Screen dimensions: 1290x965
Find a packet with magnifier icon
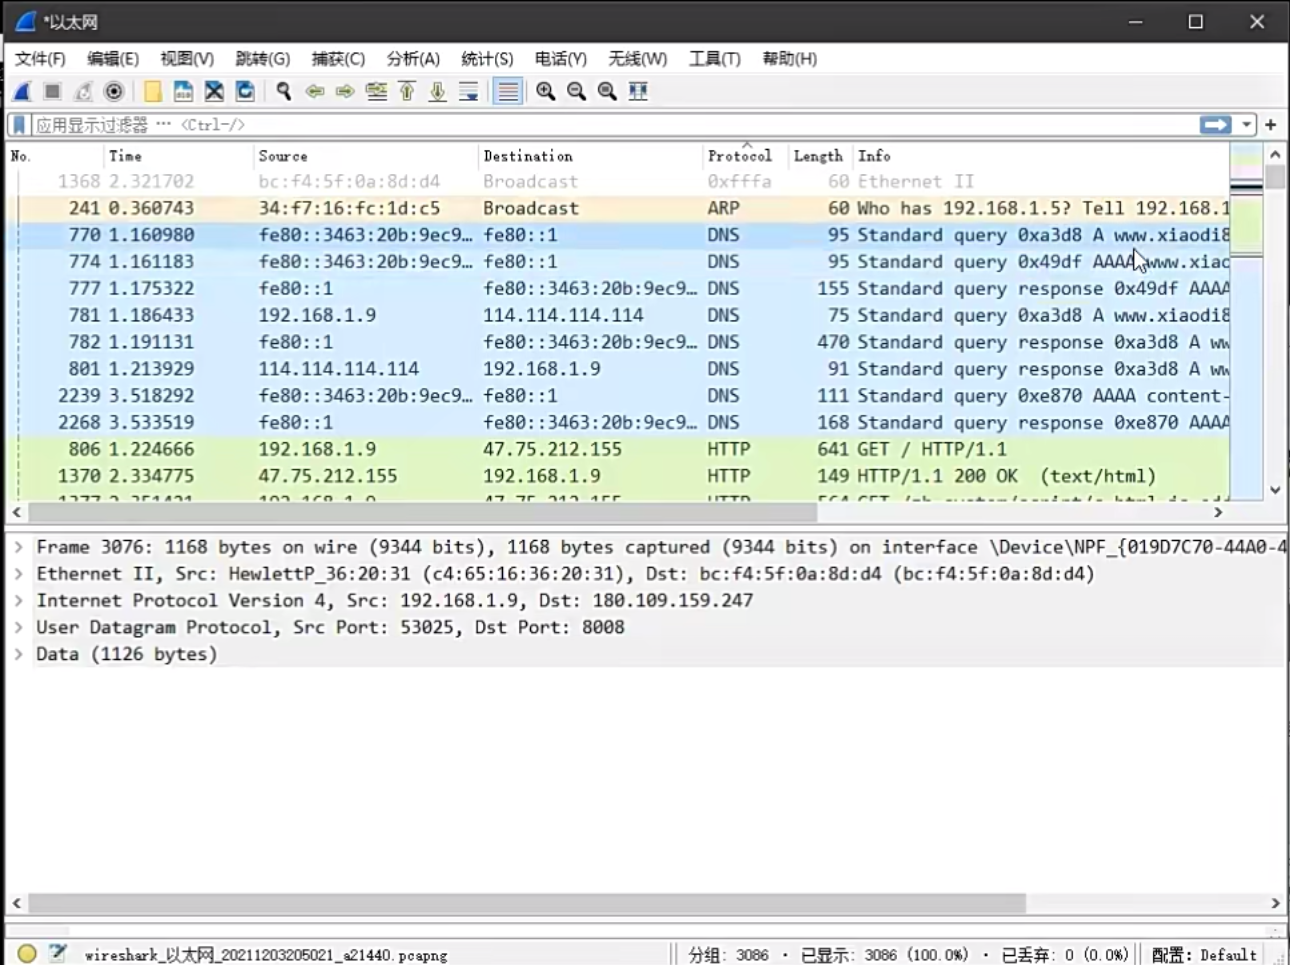pyautogui.click(x=284, y=92)
